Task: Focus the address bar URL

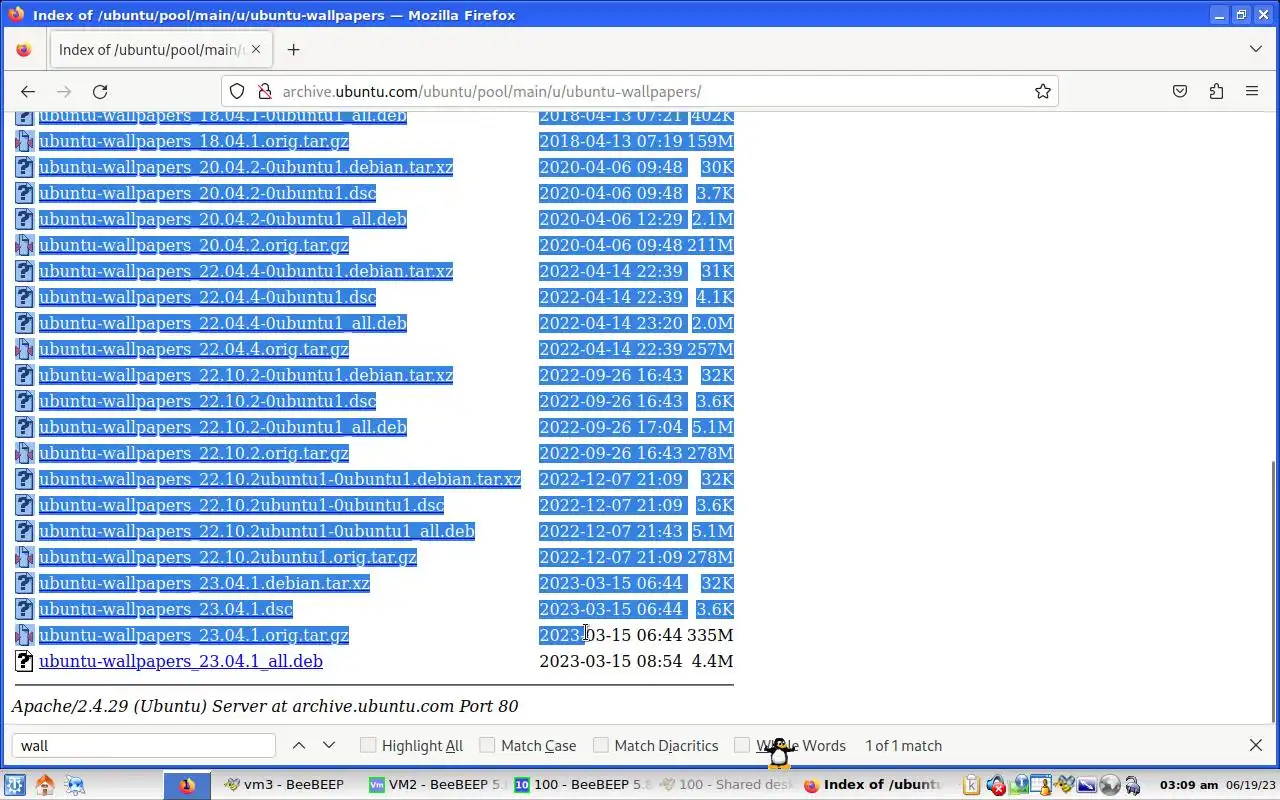Action: click(x=640, y=91)
